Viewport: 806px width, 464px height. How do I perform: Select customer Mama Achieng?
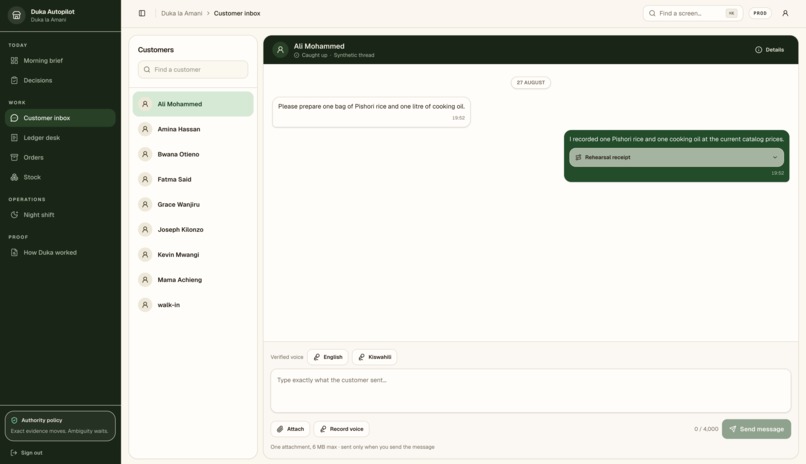pyautogui.click(x=193, y=280)
